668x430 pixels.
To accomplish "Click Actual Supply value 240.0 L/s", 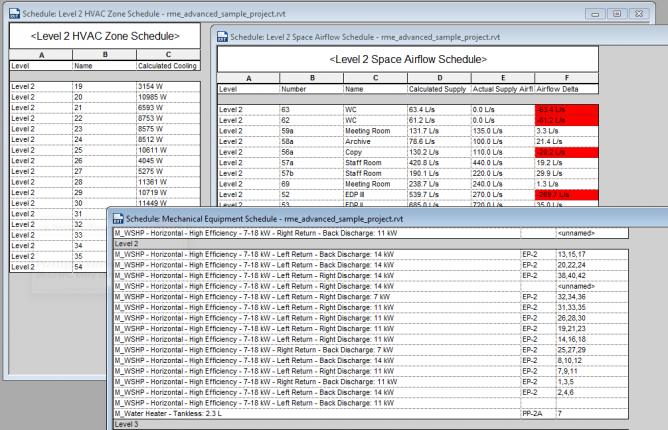I will (503, 184).
